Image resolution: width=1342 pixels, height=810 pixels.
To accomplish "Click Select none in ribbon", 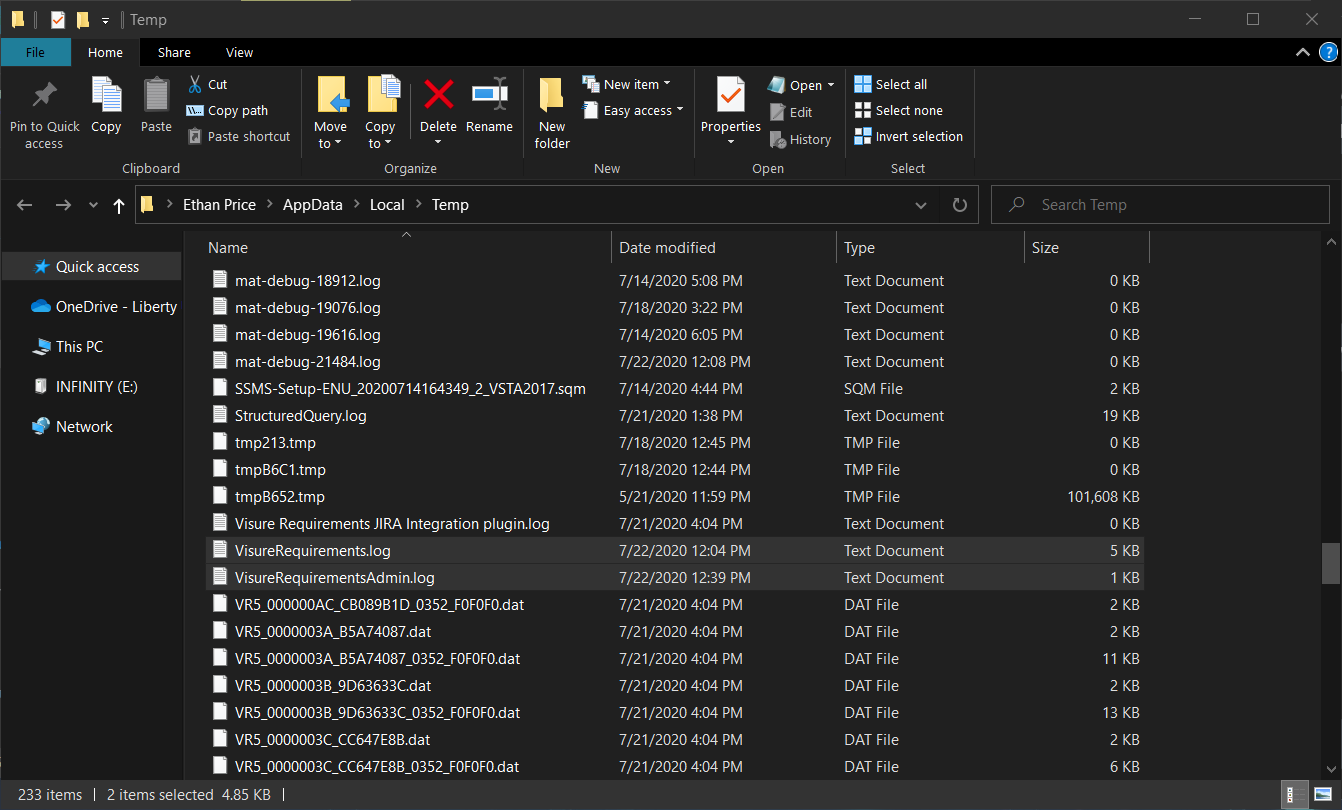I will [899, 111].
